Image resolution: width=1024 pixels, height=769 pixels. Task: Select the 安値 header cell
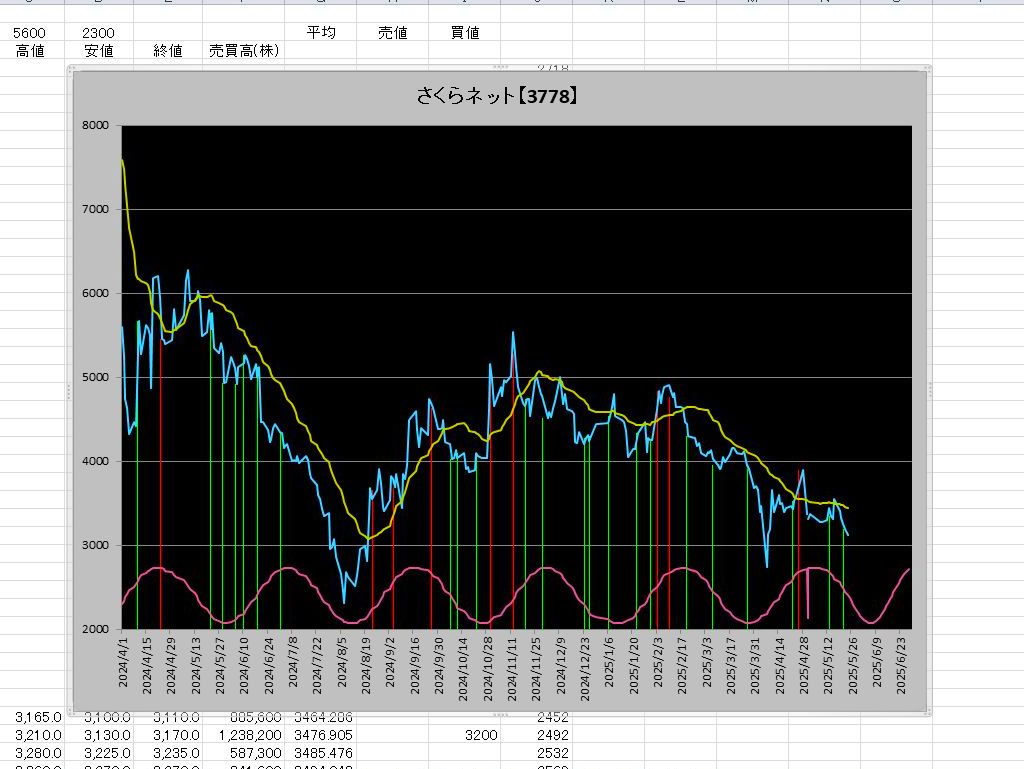(99, 51)
